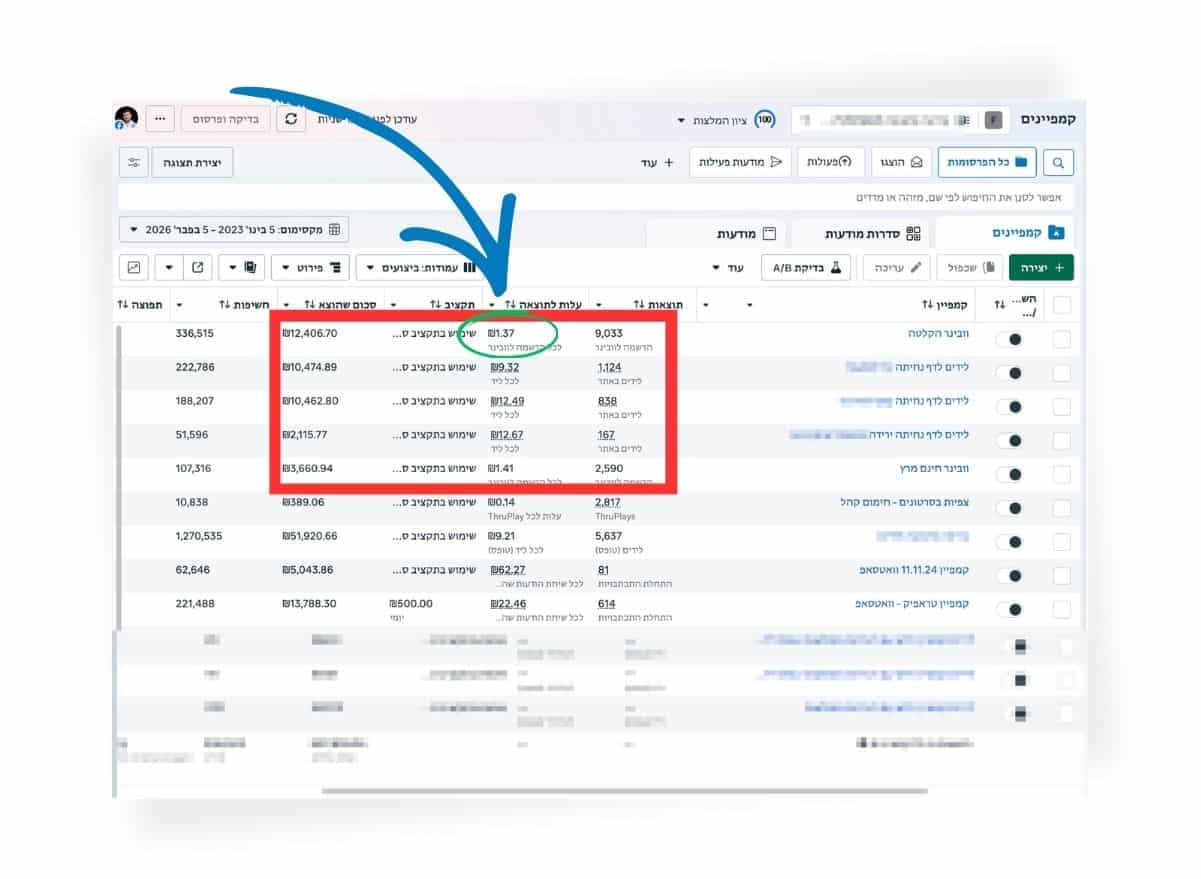
Task: Open the filter sliders settings icon
Action: (x=134, y=162)
